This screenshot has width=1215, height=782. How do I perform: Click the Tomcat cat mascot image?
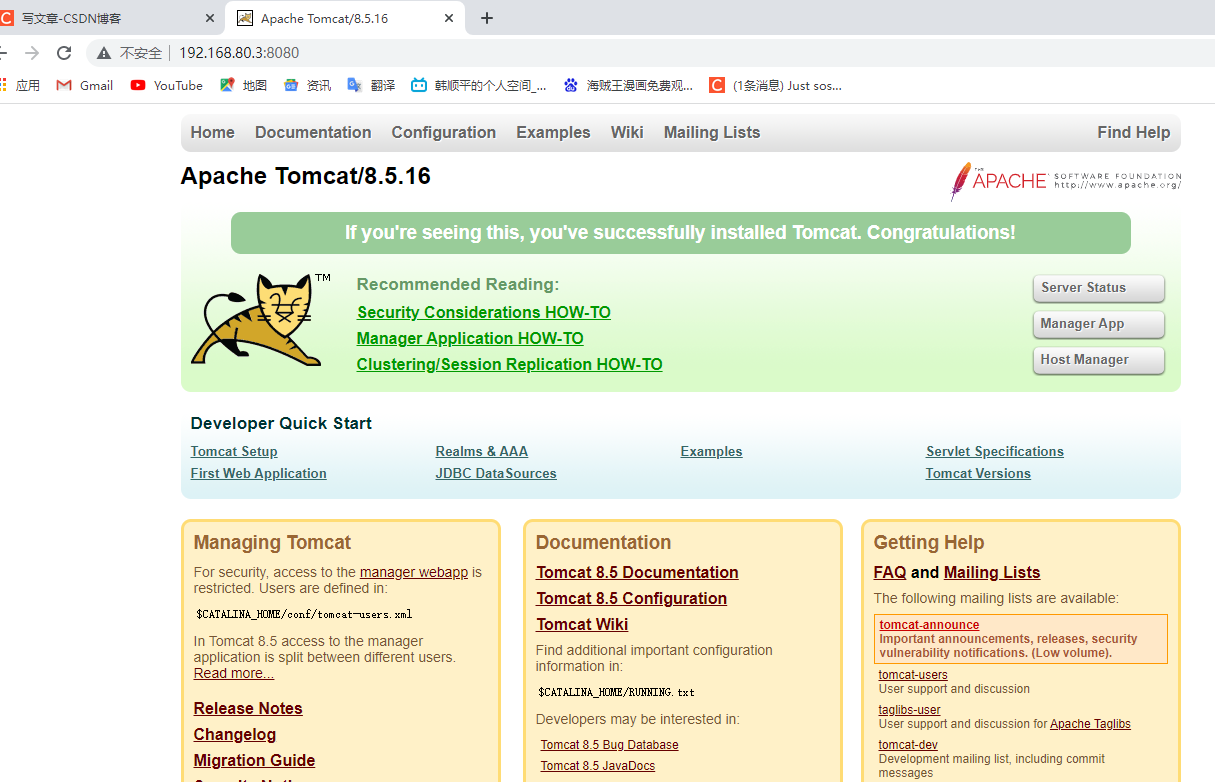pyautogui.click(x=260, y=320)
